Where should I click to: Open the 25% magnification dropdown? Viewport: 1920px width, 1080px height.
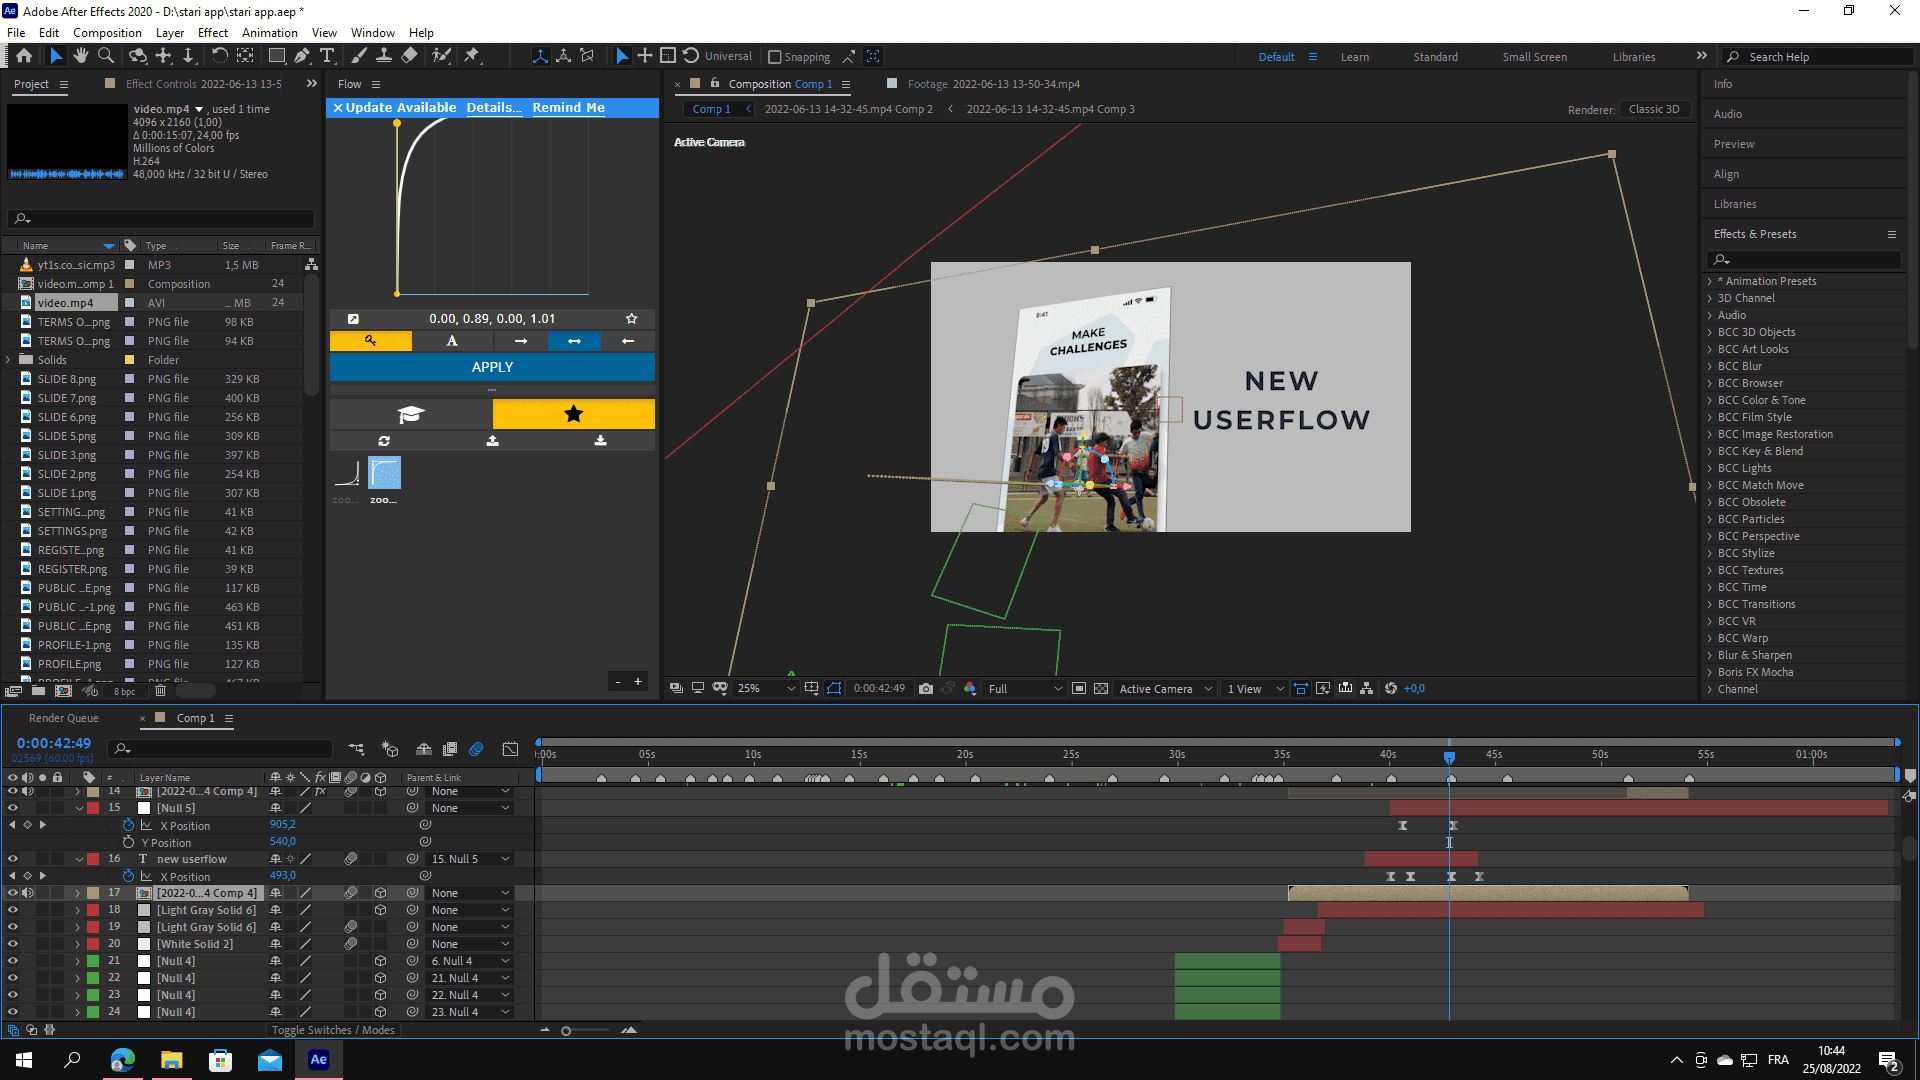coord(766,688)
